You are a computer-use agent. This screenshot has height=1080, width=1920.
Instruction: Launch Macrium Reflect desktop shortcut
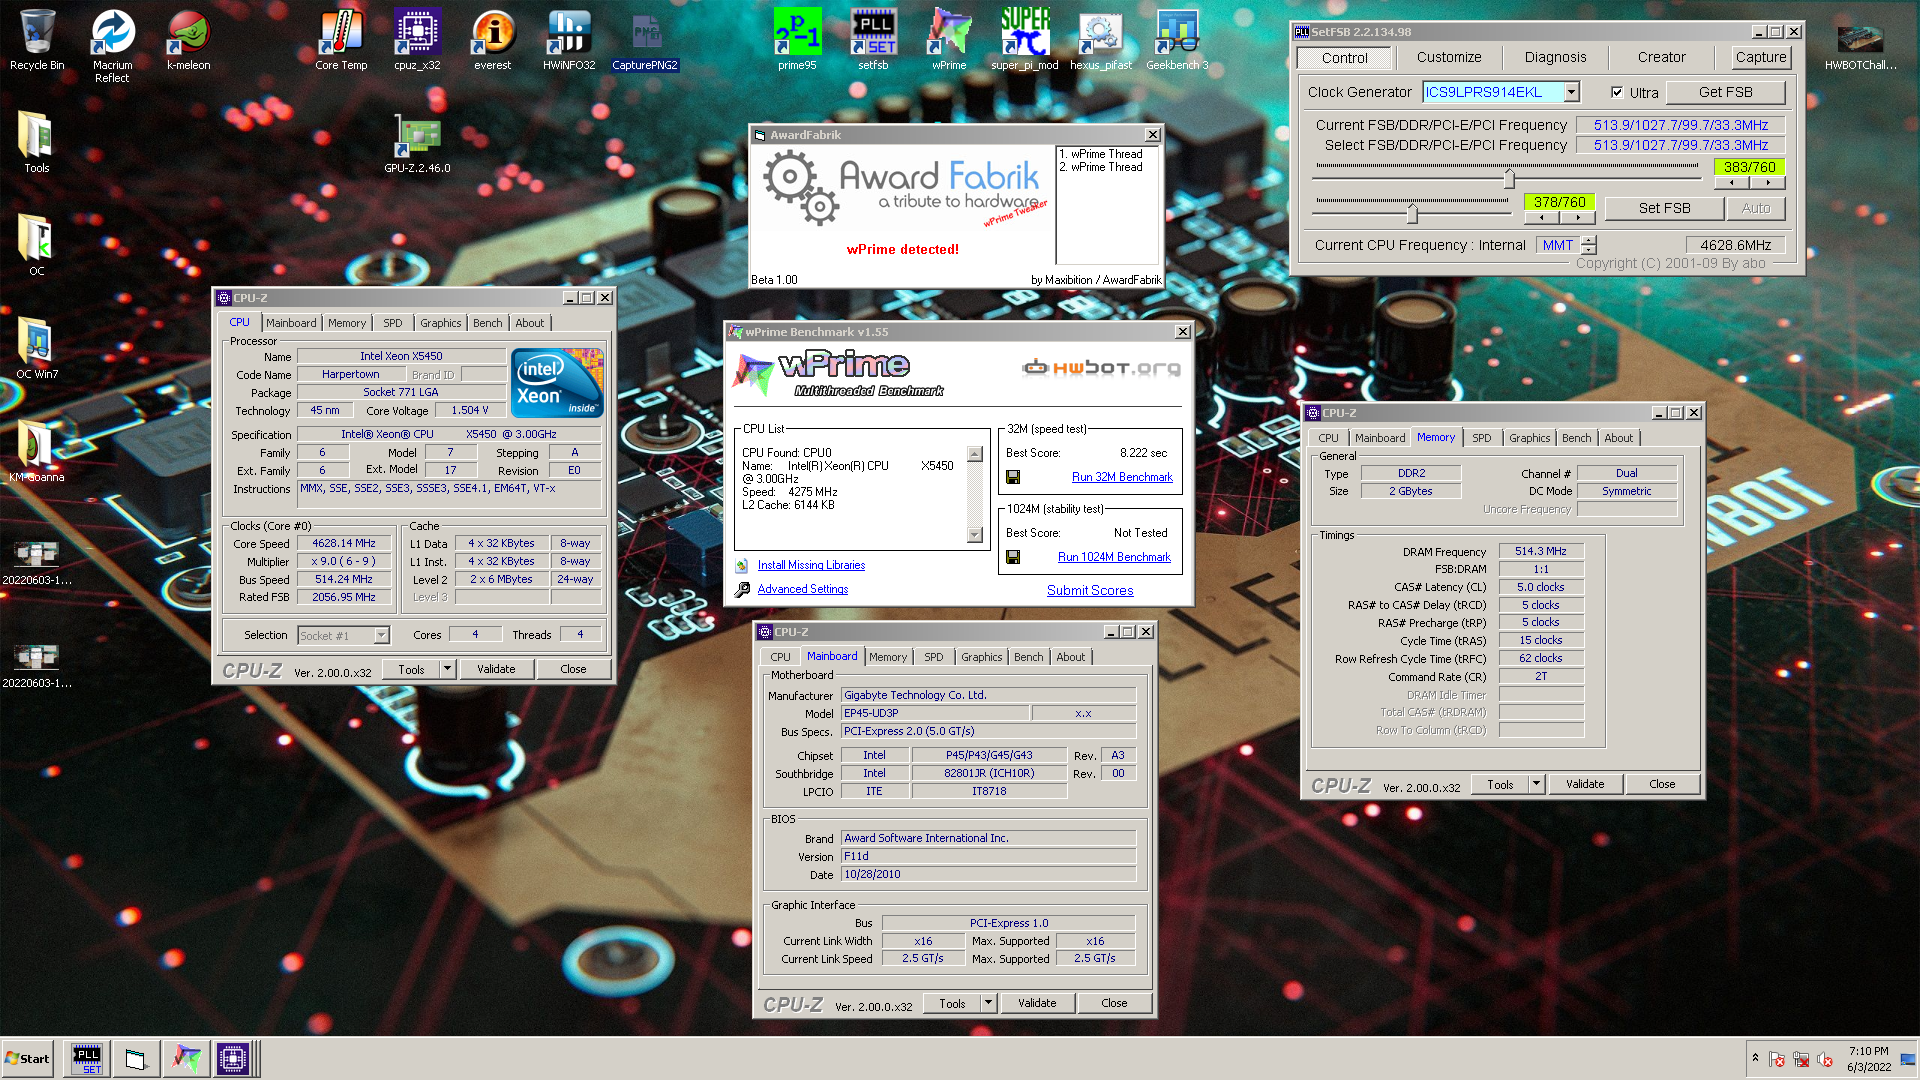pyautogui.click(x=112, y=45)
